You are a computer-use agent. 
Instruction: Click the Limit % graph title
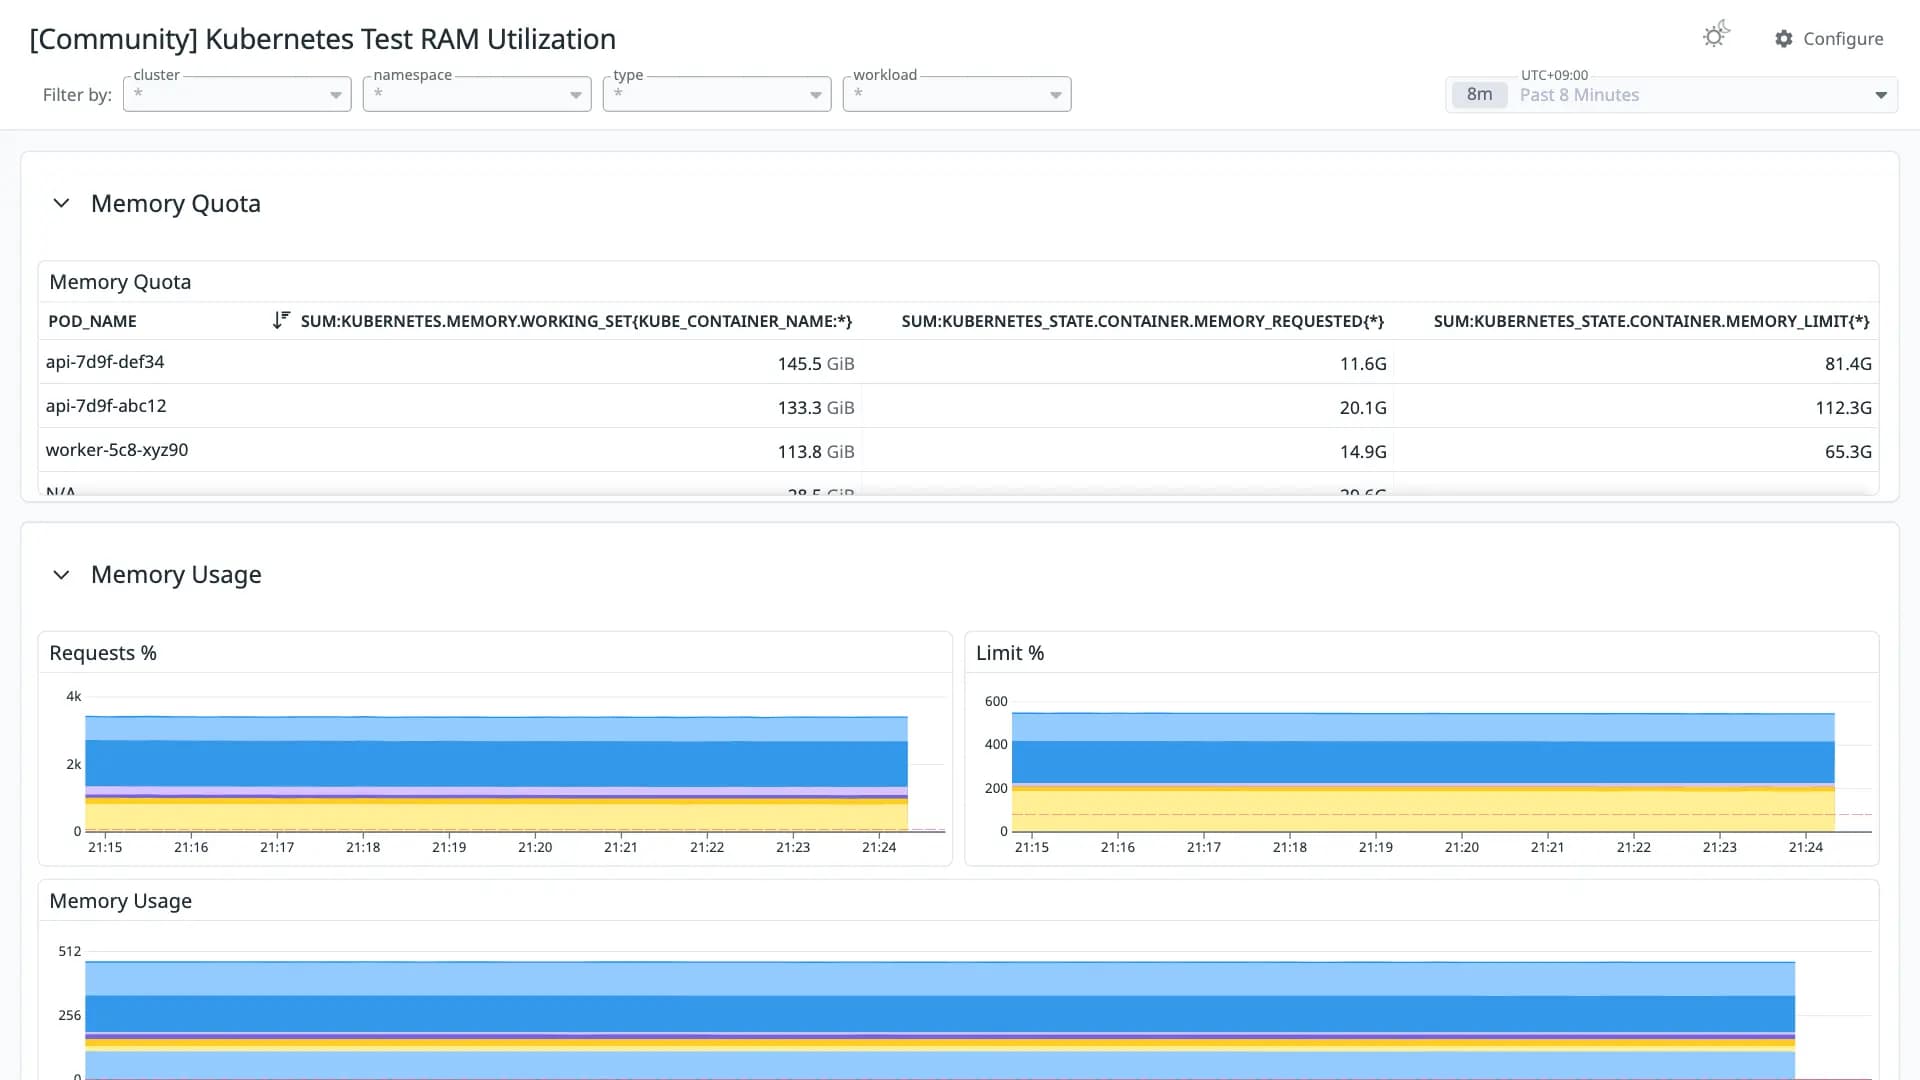1010,653
